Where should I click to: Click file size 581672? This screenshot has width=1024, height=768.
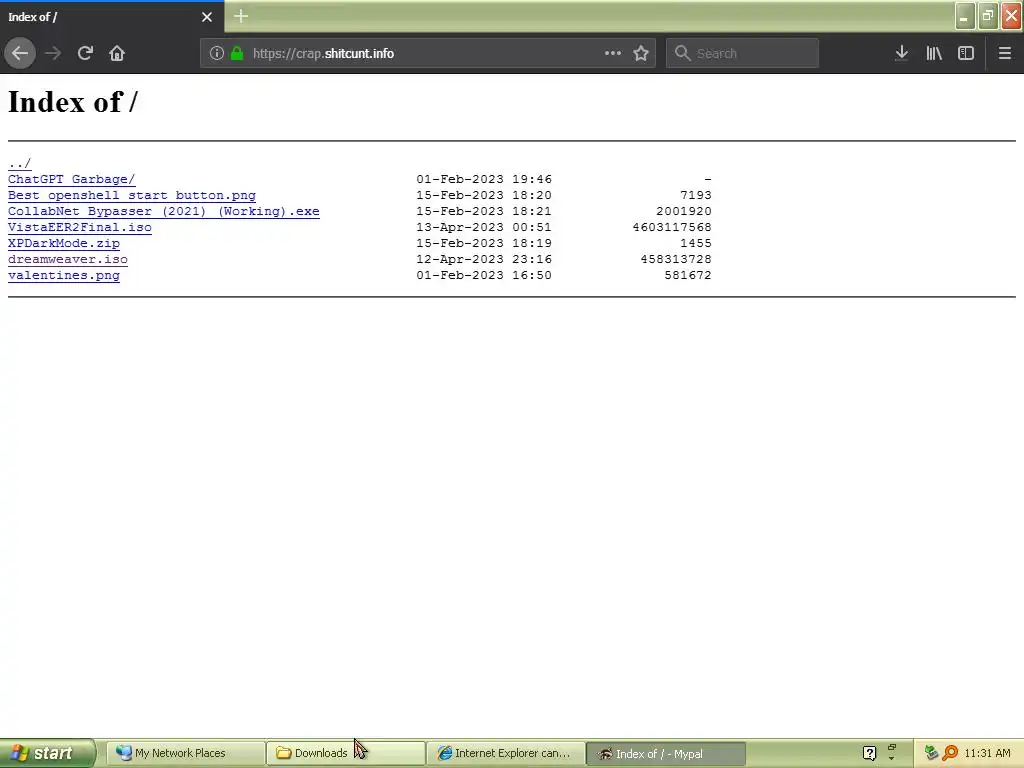(x=688, y=275)
